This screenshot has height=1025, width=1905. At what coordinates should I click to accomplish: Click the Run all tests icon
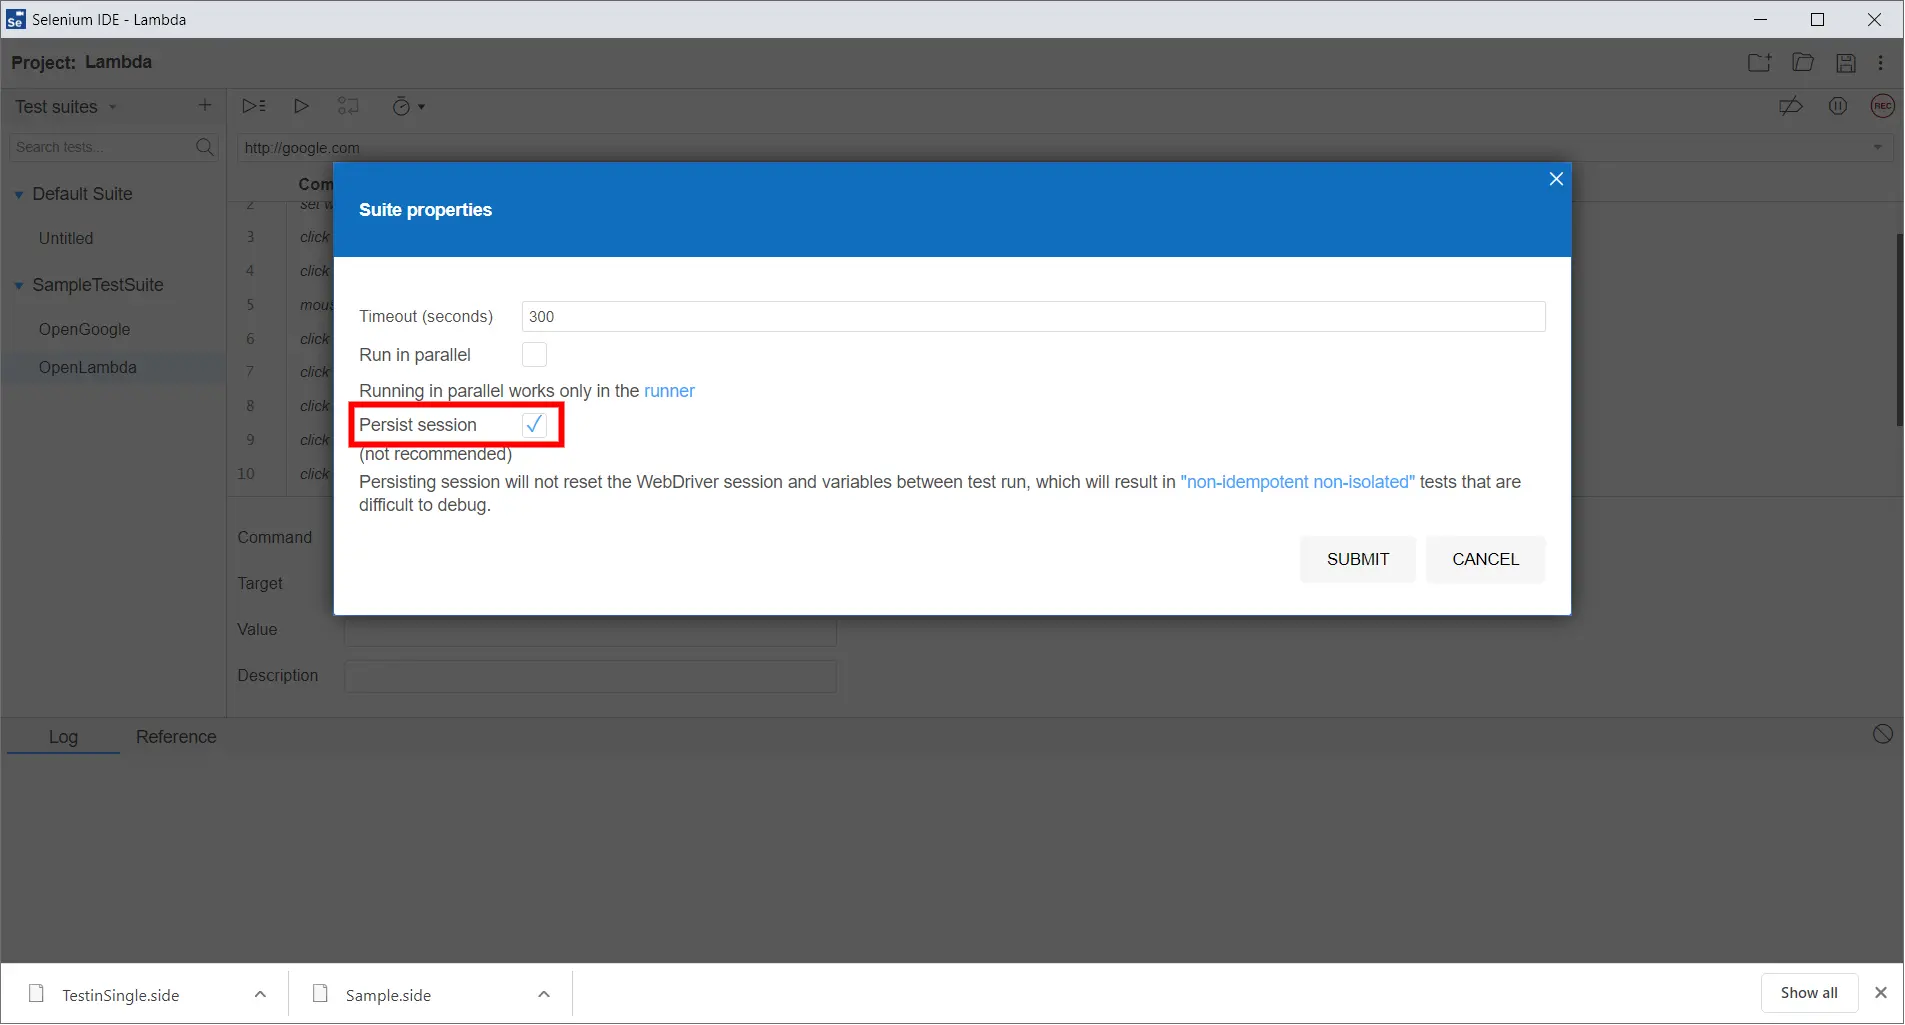[x=253, y=106]
